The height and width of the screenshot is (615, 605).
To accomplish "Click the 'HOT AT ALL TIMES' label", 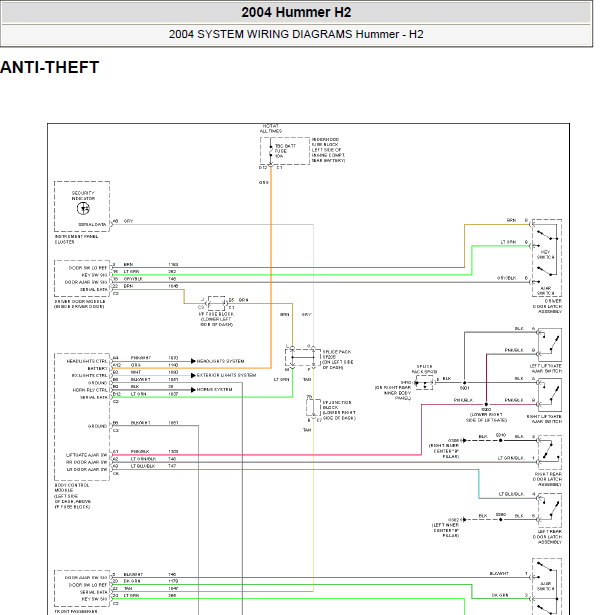I will point(271,129).
